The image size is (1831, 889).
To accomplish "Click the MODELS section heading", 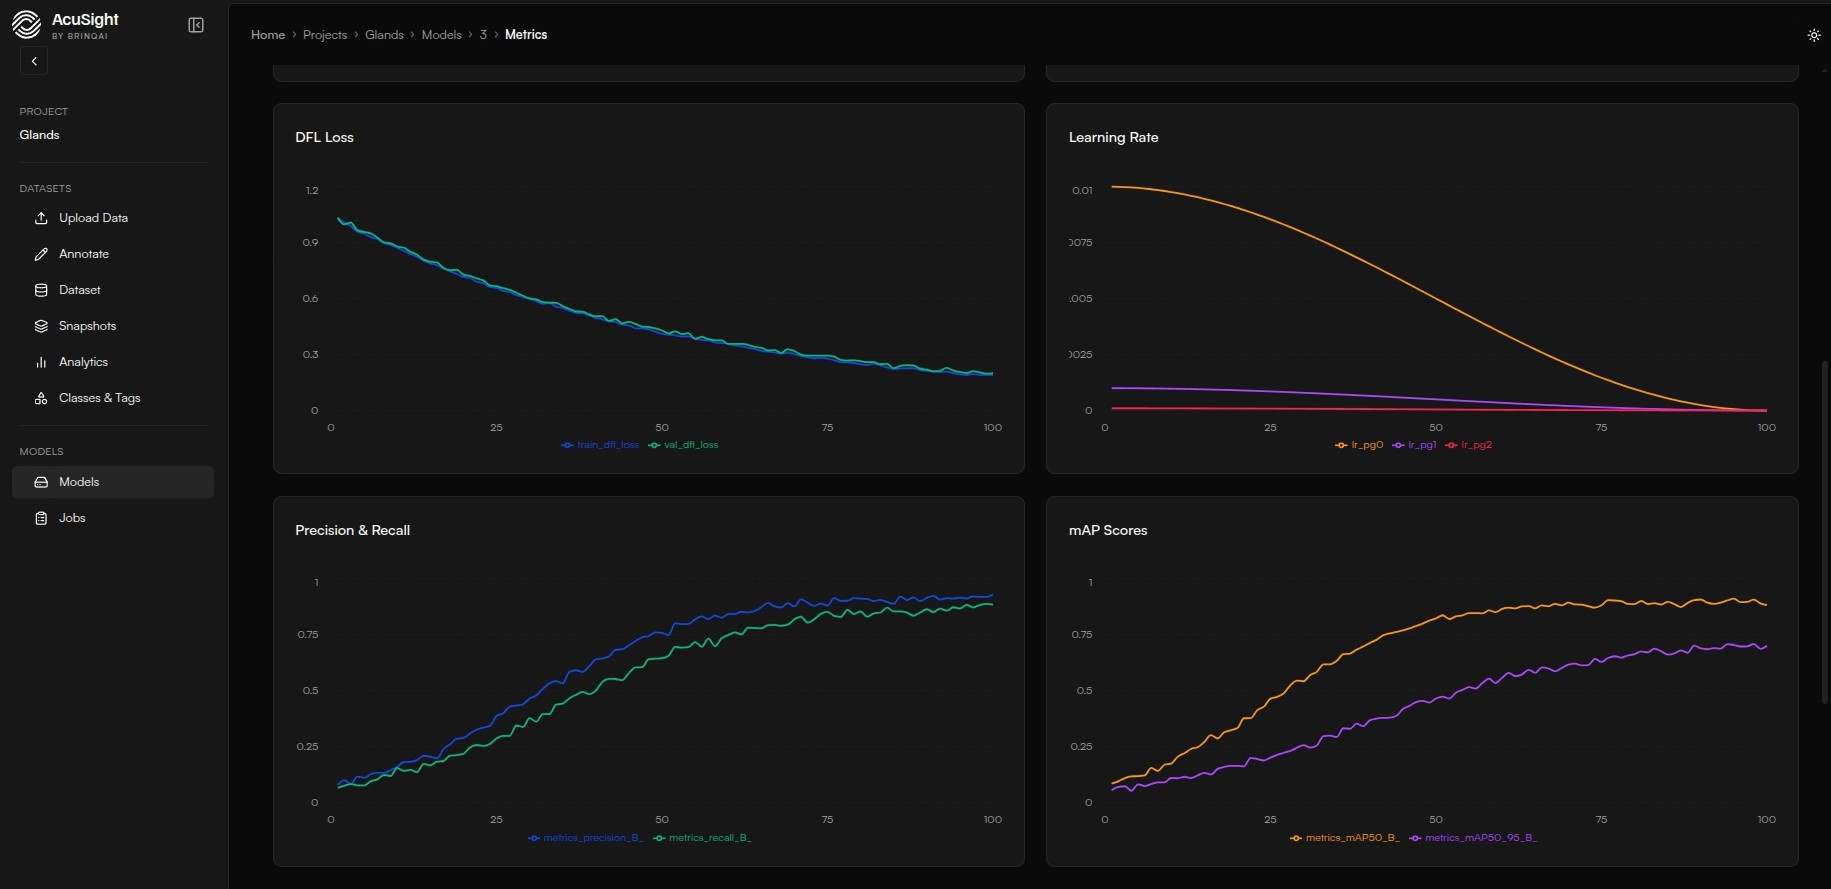I will point(41,452).
